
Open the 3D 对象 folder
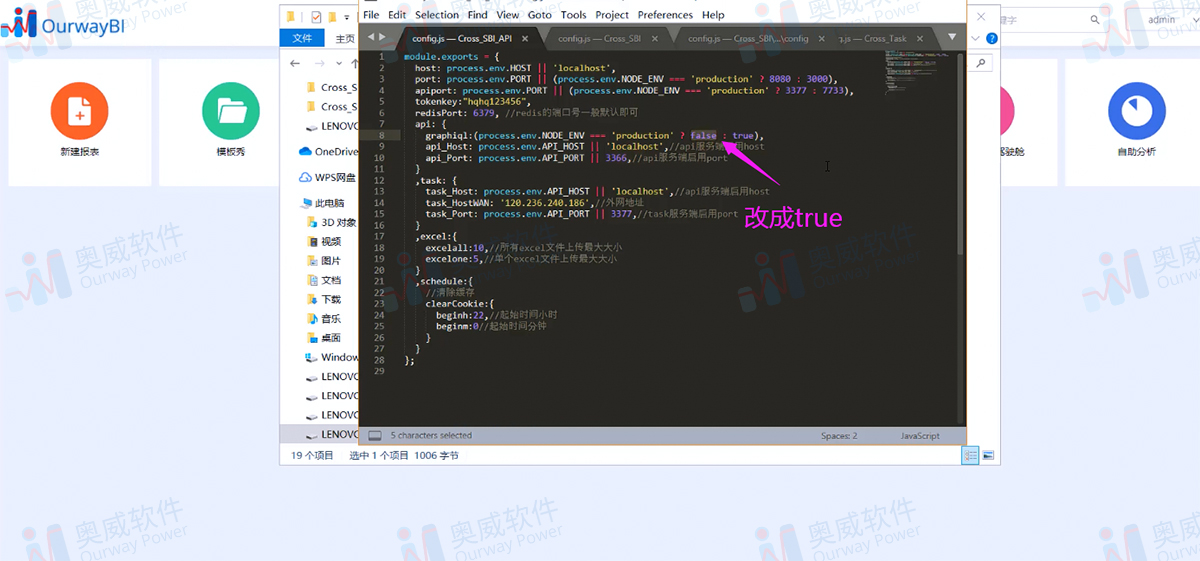click(330, 223)
